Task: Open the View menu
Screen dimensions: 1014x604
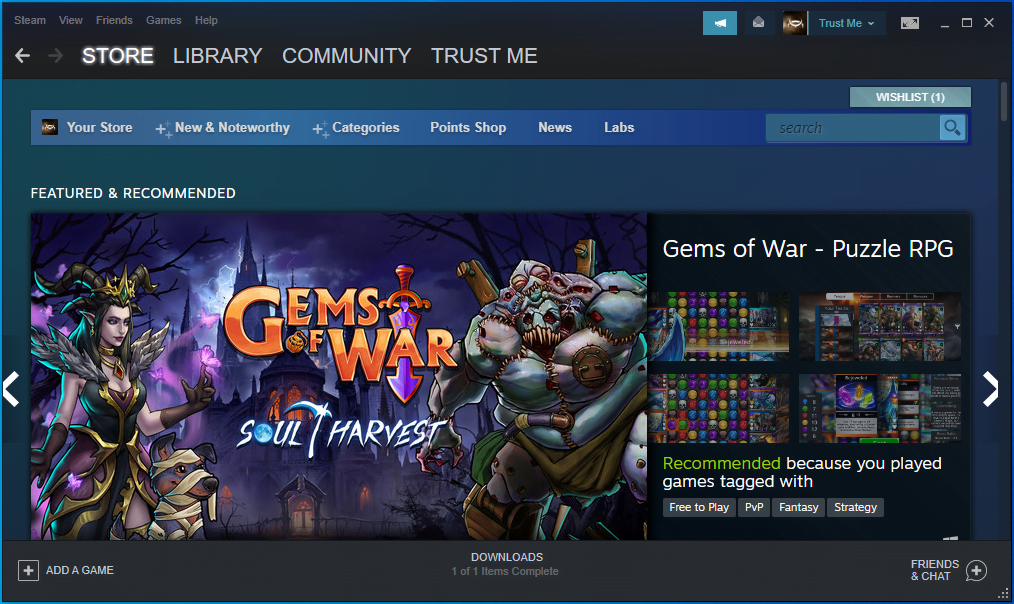Action: pyautogui.click(x=70, y=20)
